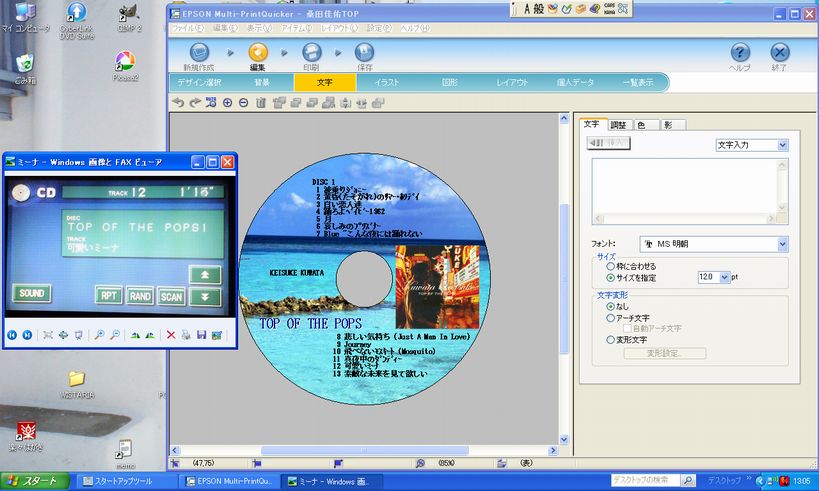The image size is (819, 491).
Task: Select 変形文字 transform option
Action: [627, 340]
